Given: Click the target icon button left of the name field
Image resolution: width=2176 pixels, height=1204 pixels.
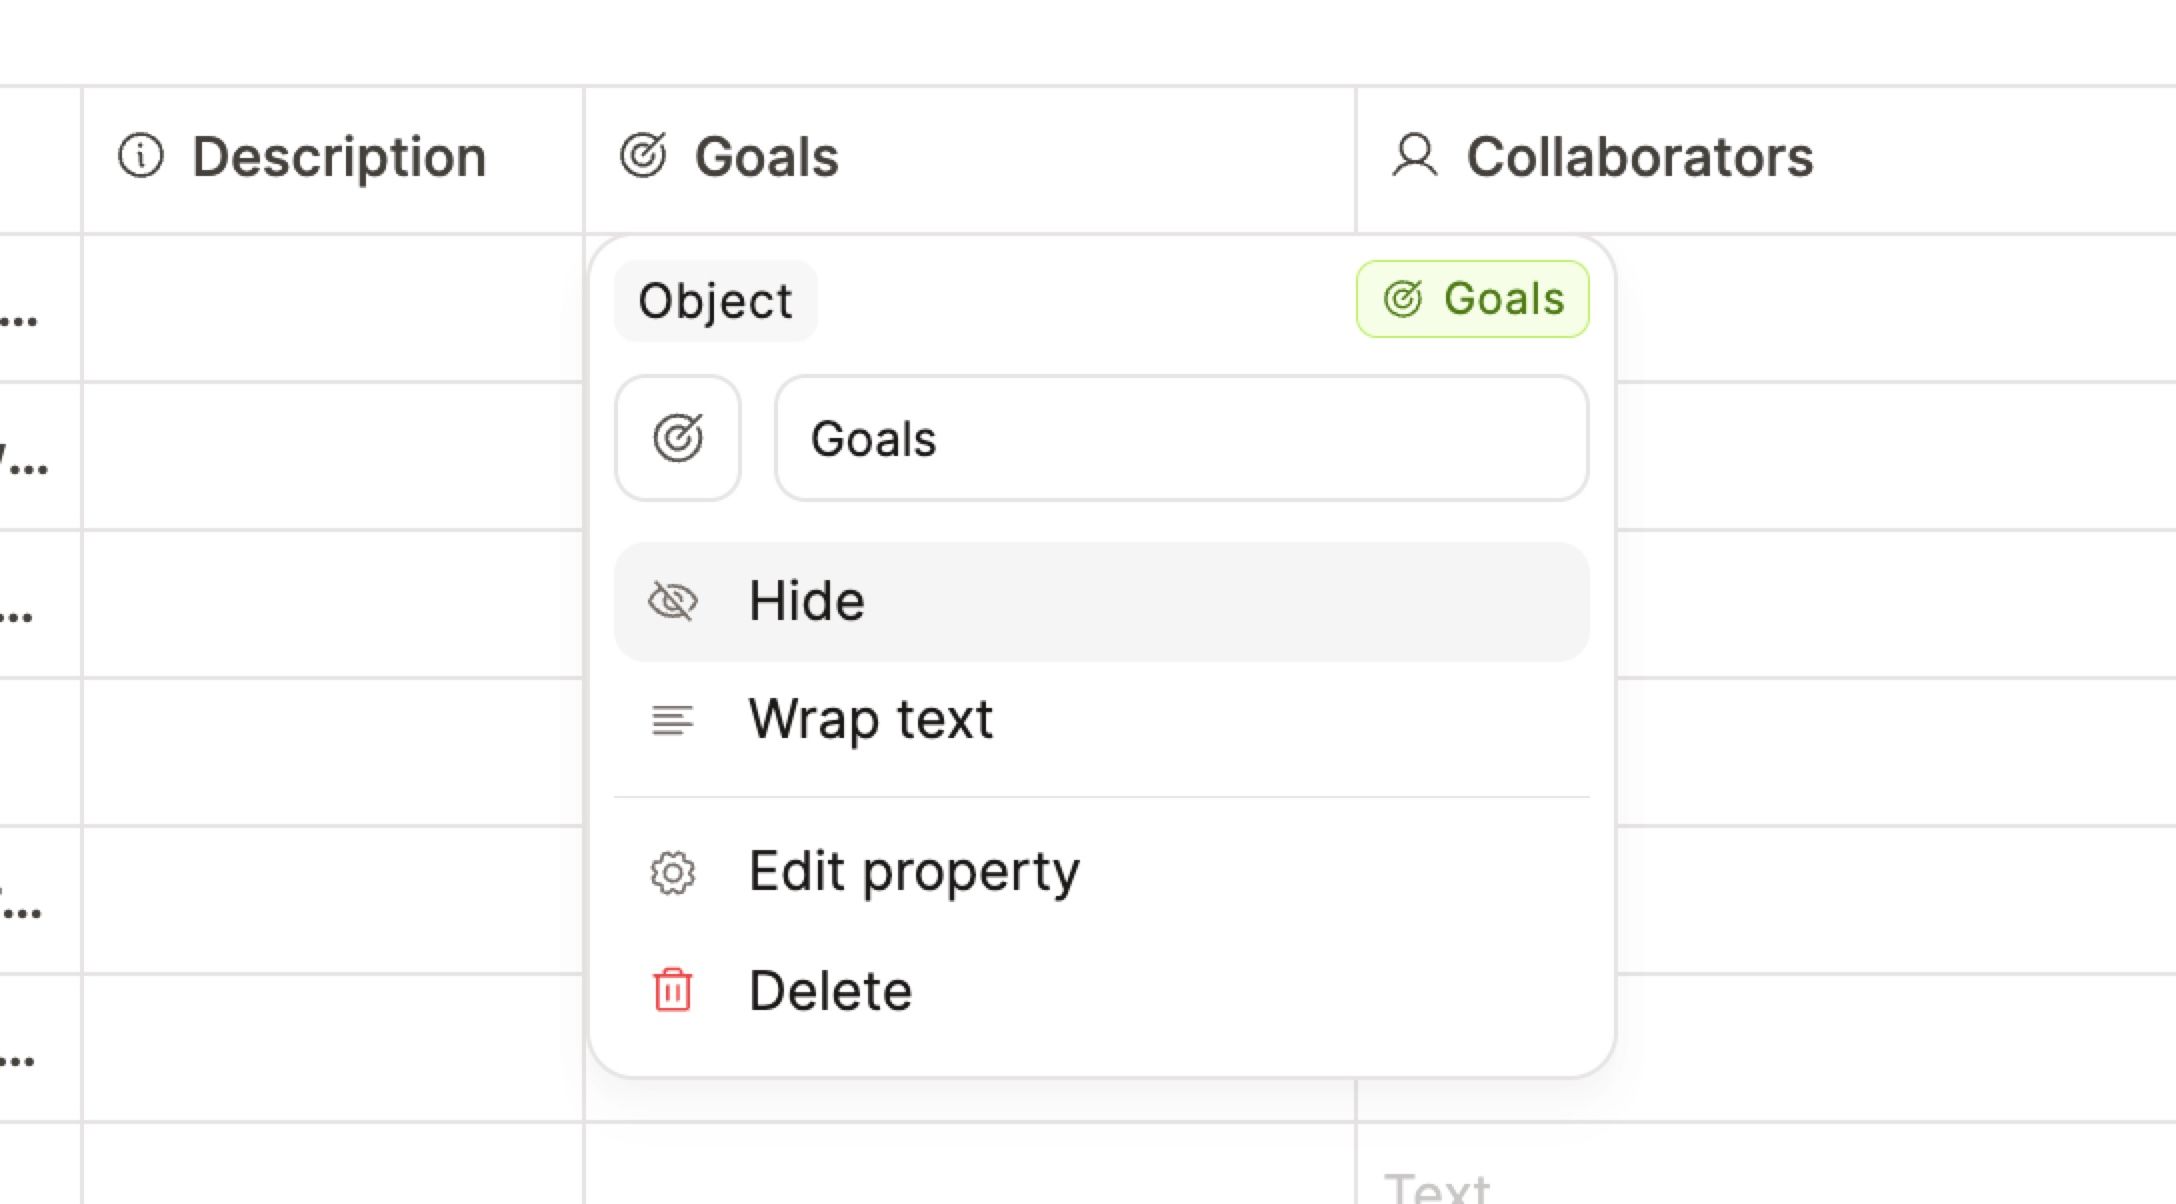Looking at the screenshot, I should [x=677, y=437].
